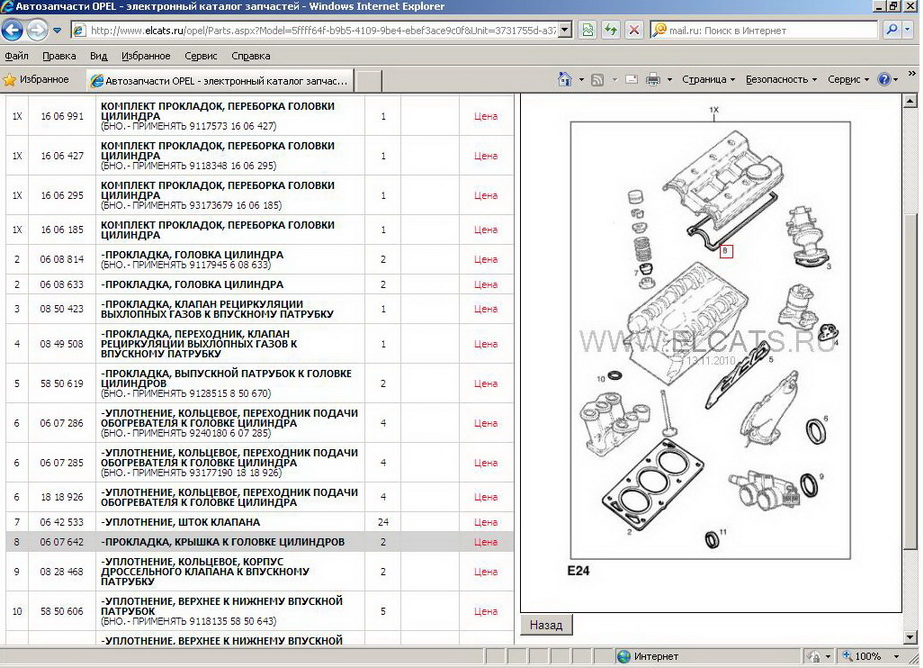The image size is (923, 668).
Task: Click the address bar URL field
Action: click(321, 30)
